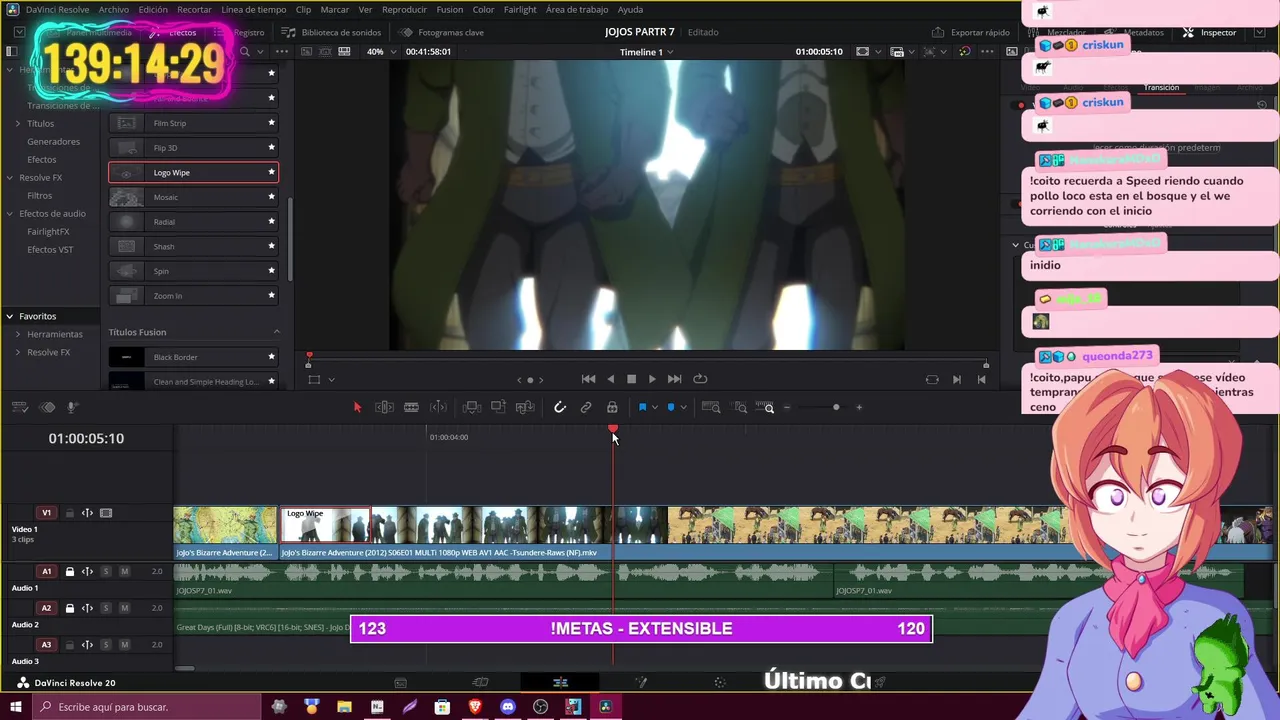Collapse the Títulos Fusion section
Screen dimensions: 1280x720
tap(277, 332)
